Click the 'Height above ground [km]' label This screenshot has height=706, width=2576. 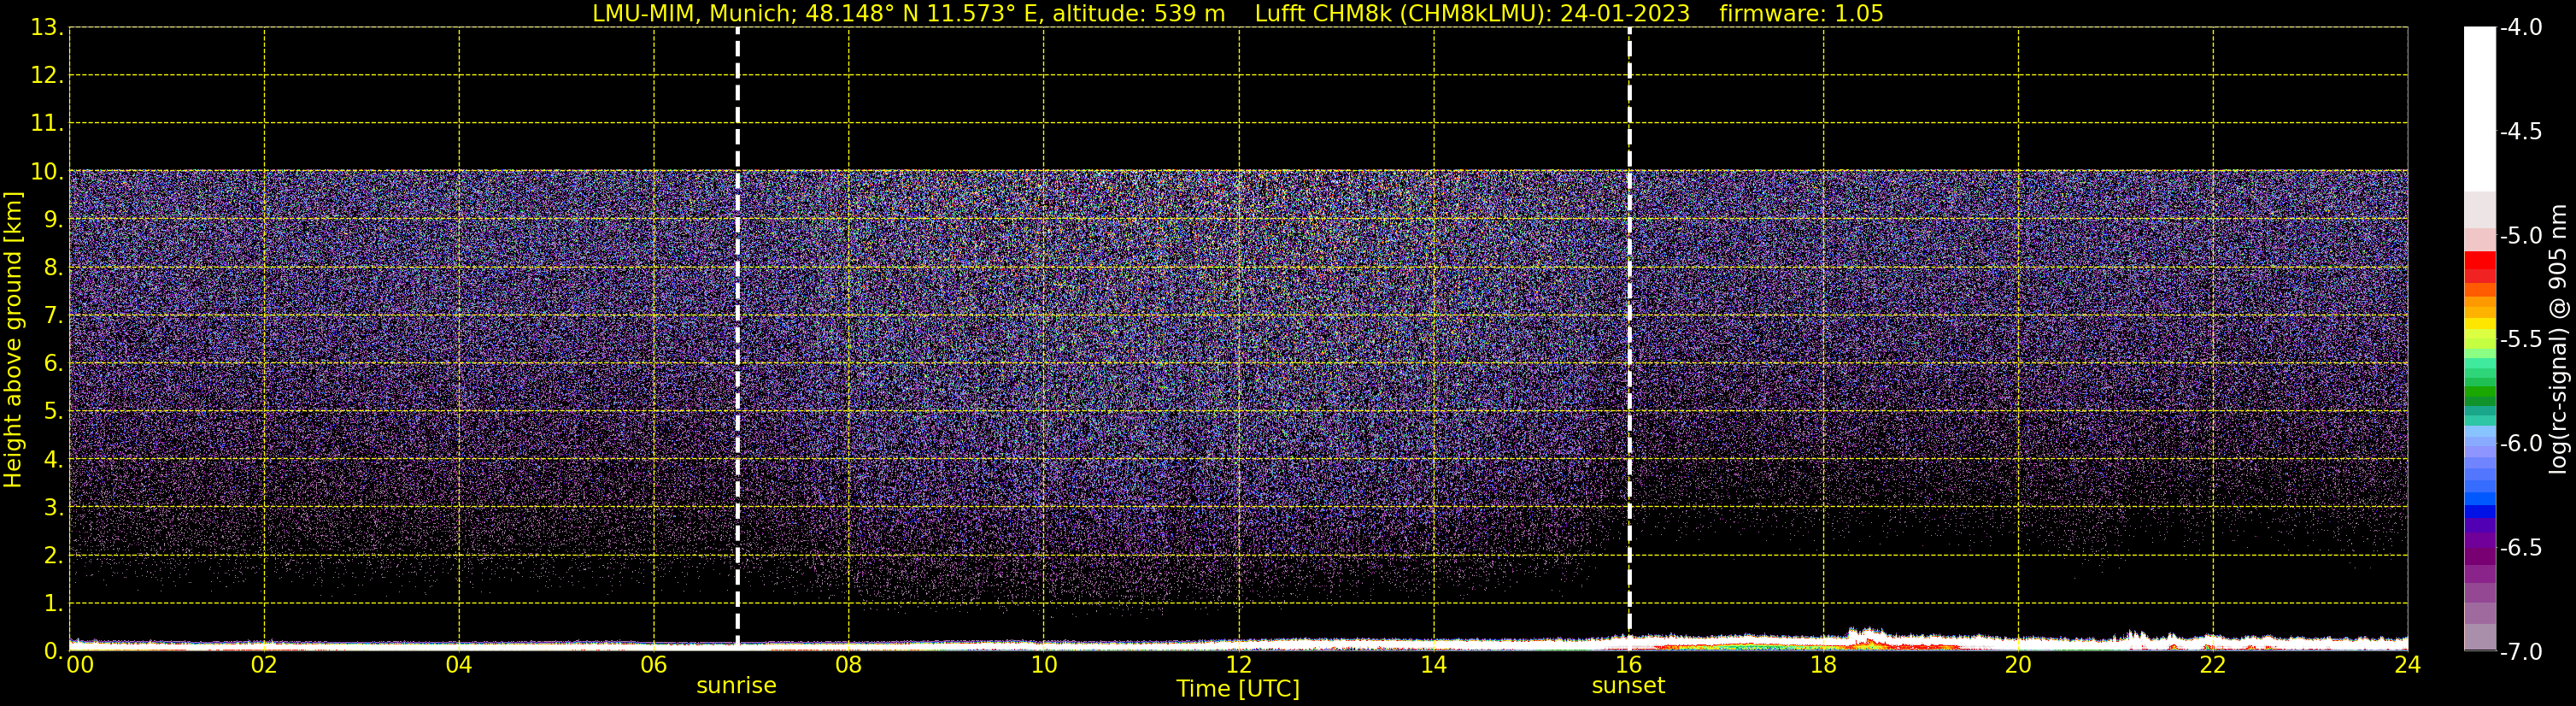[13, 340]
